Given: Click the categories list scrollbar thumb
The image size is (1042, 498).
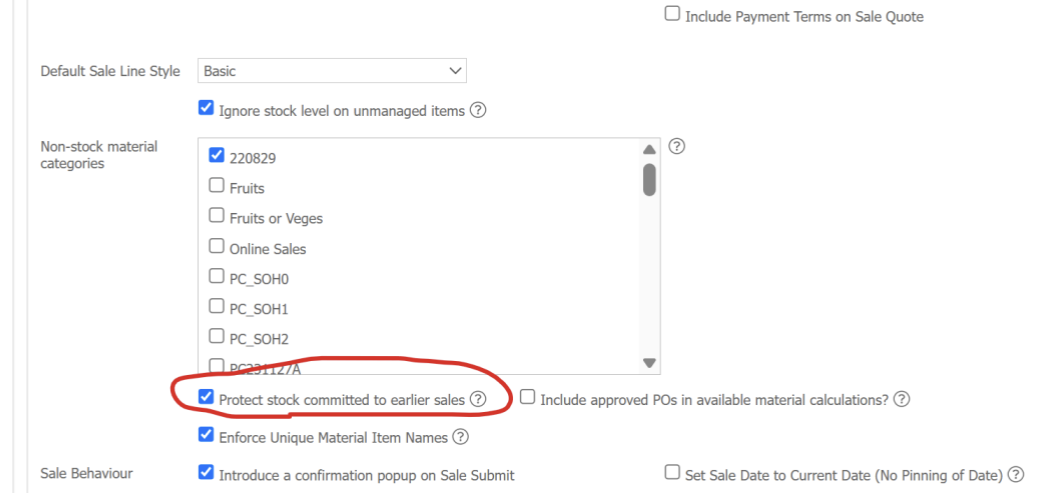Looking at the screenshot, I should click(650, 180).
